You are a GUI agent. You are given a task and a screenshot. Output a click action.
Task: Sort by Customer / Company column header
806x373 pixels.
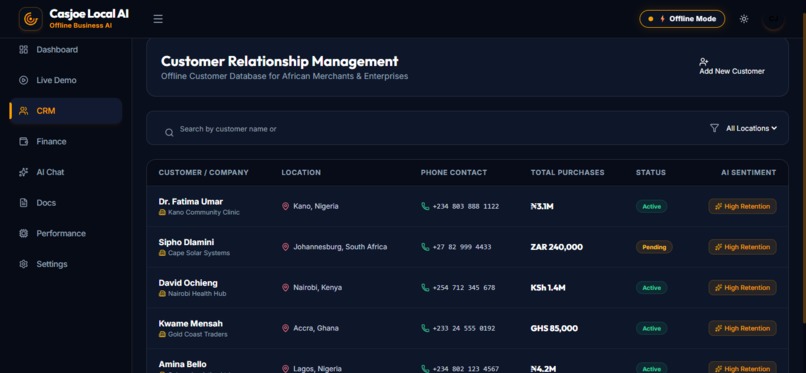204,173
